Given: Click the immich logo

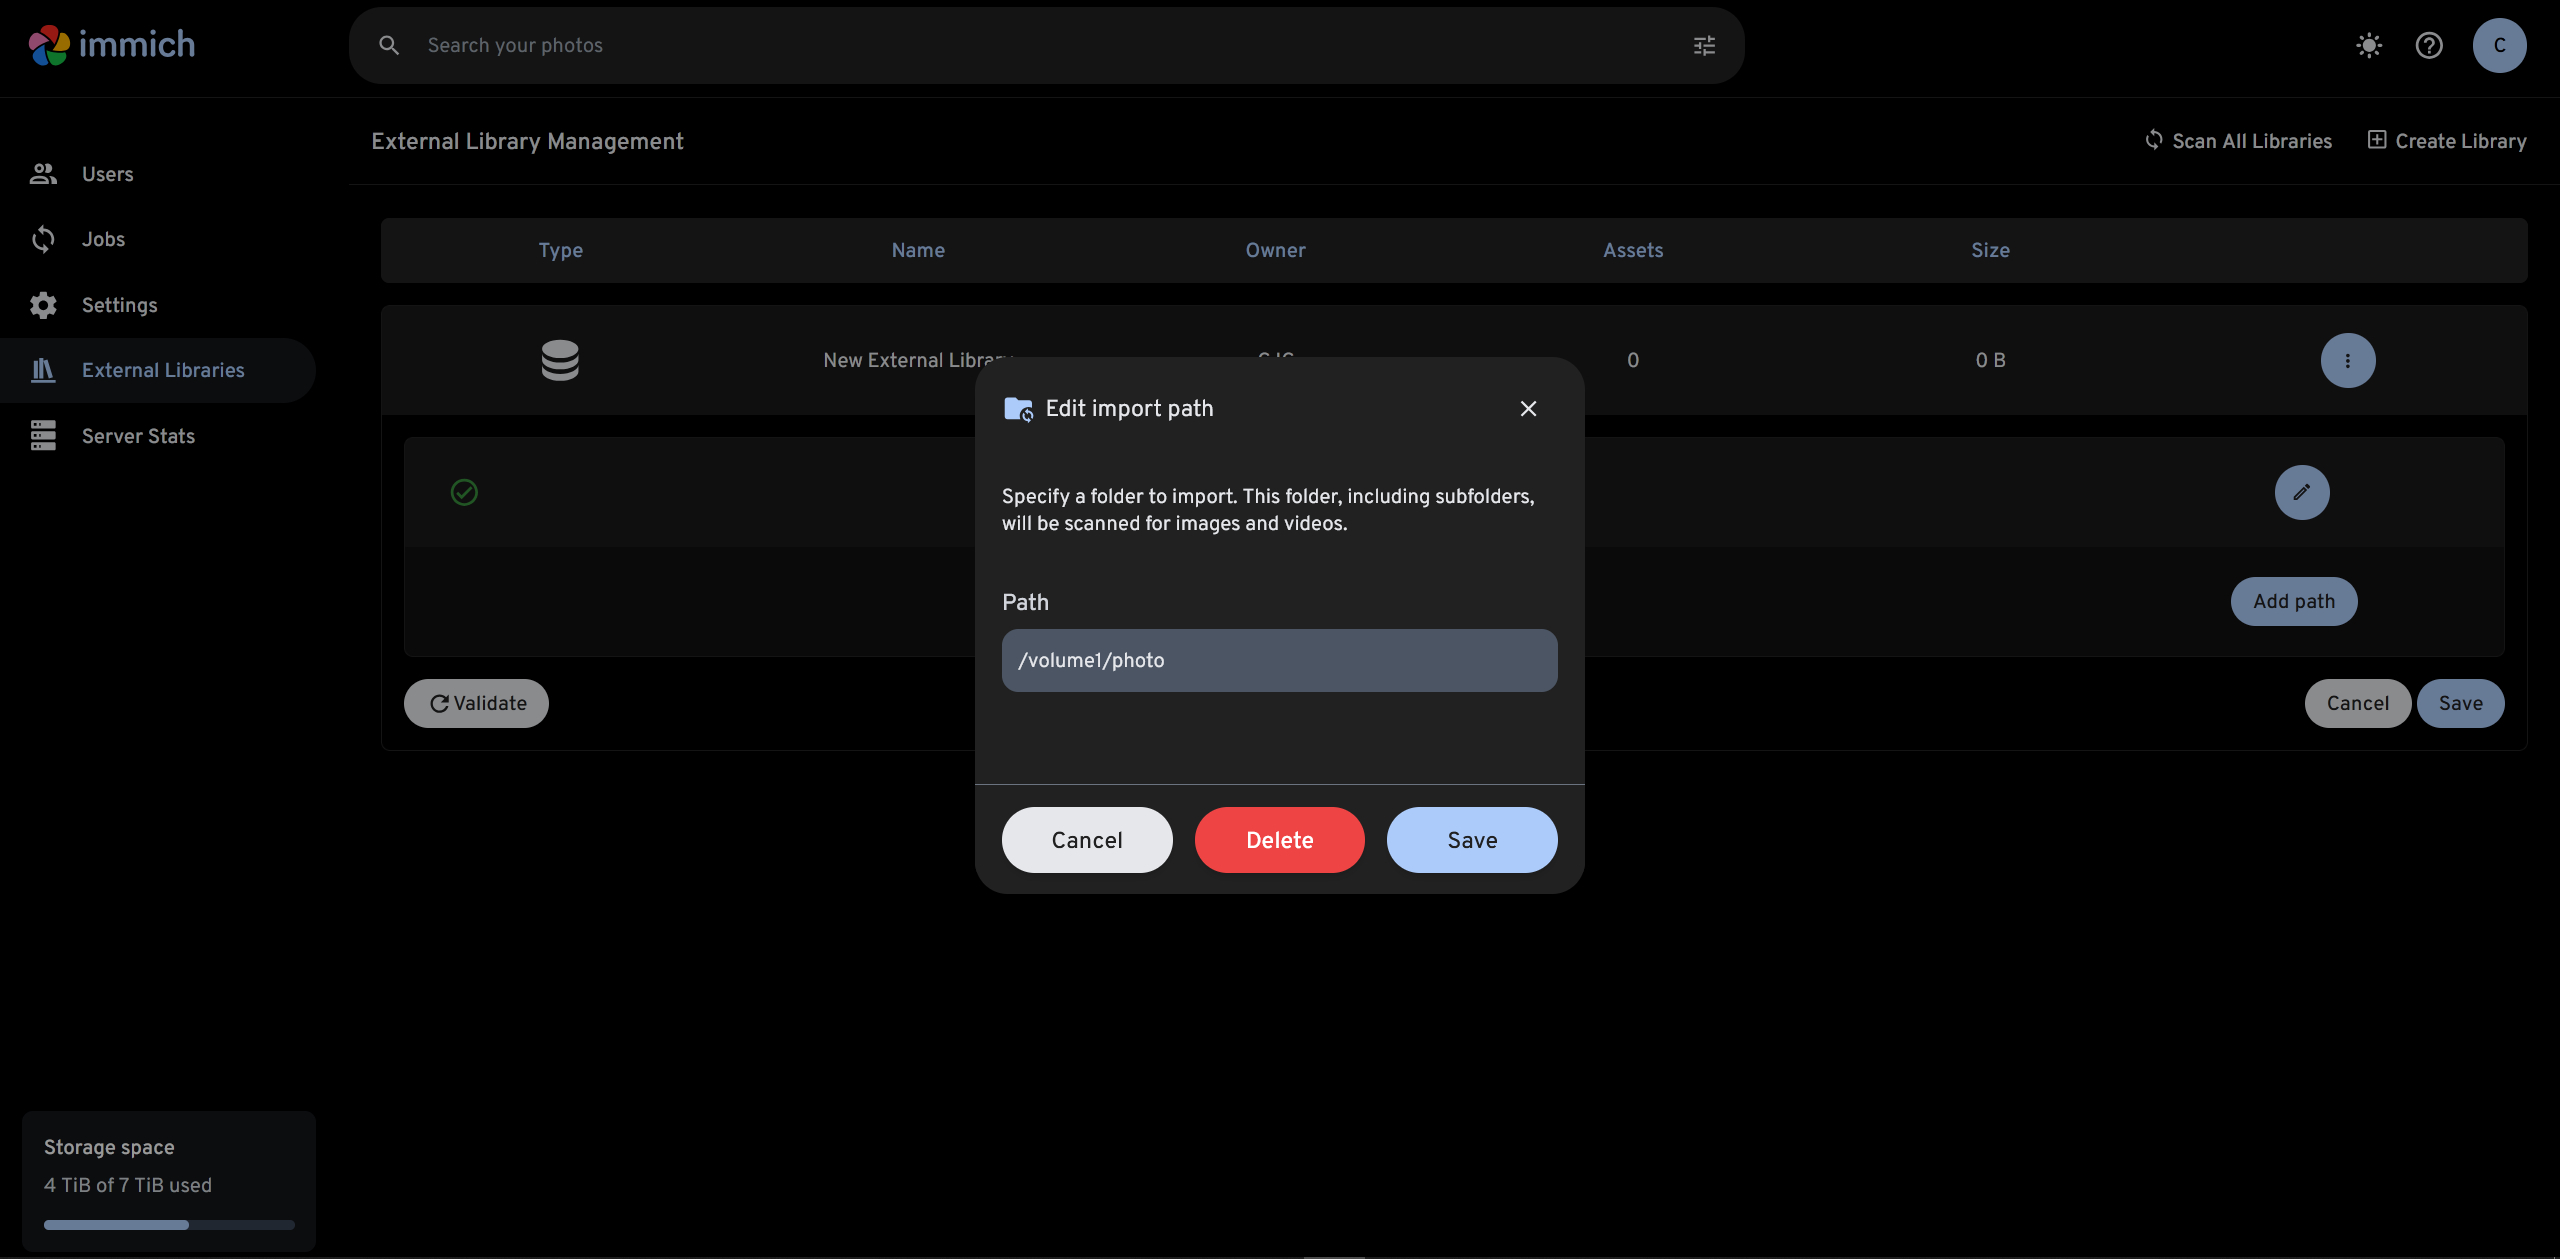Looking at the screenshot, I should pos(112,45).
